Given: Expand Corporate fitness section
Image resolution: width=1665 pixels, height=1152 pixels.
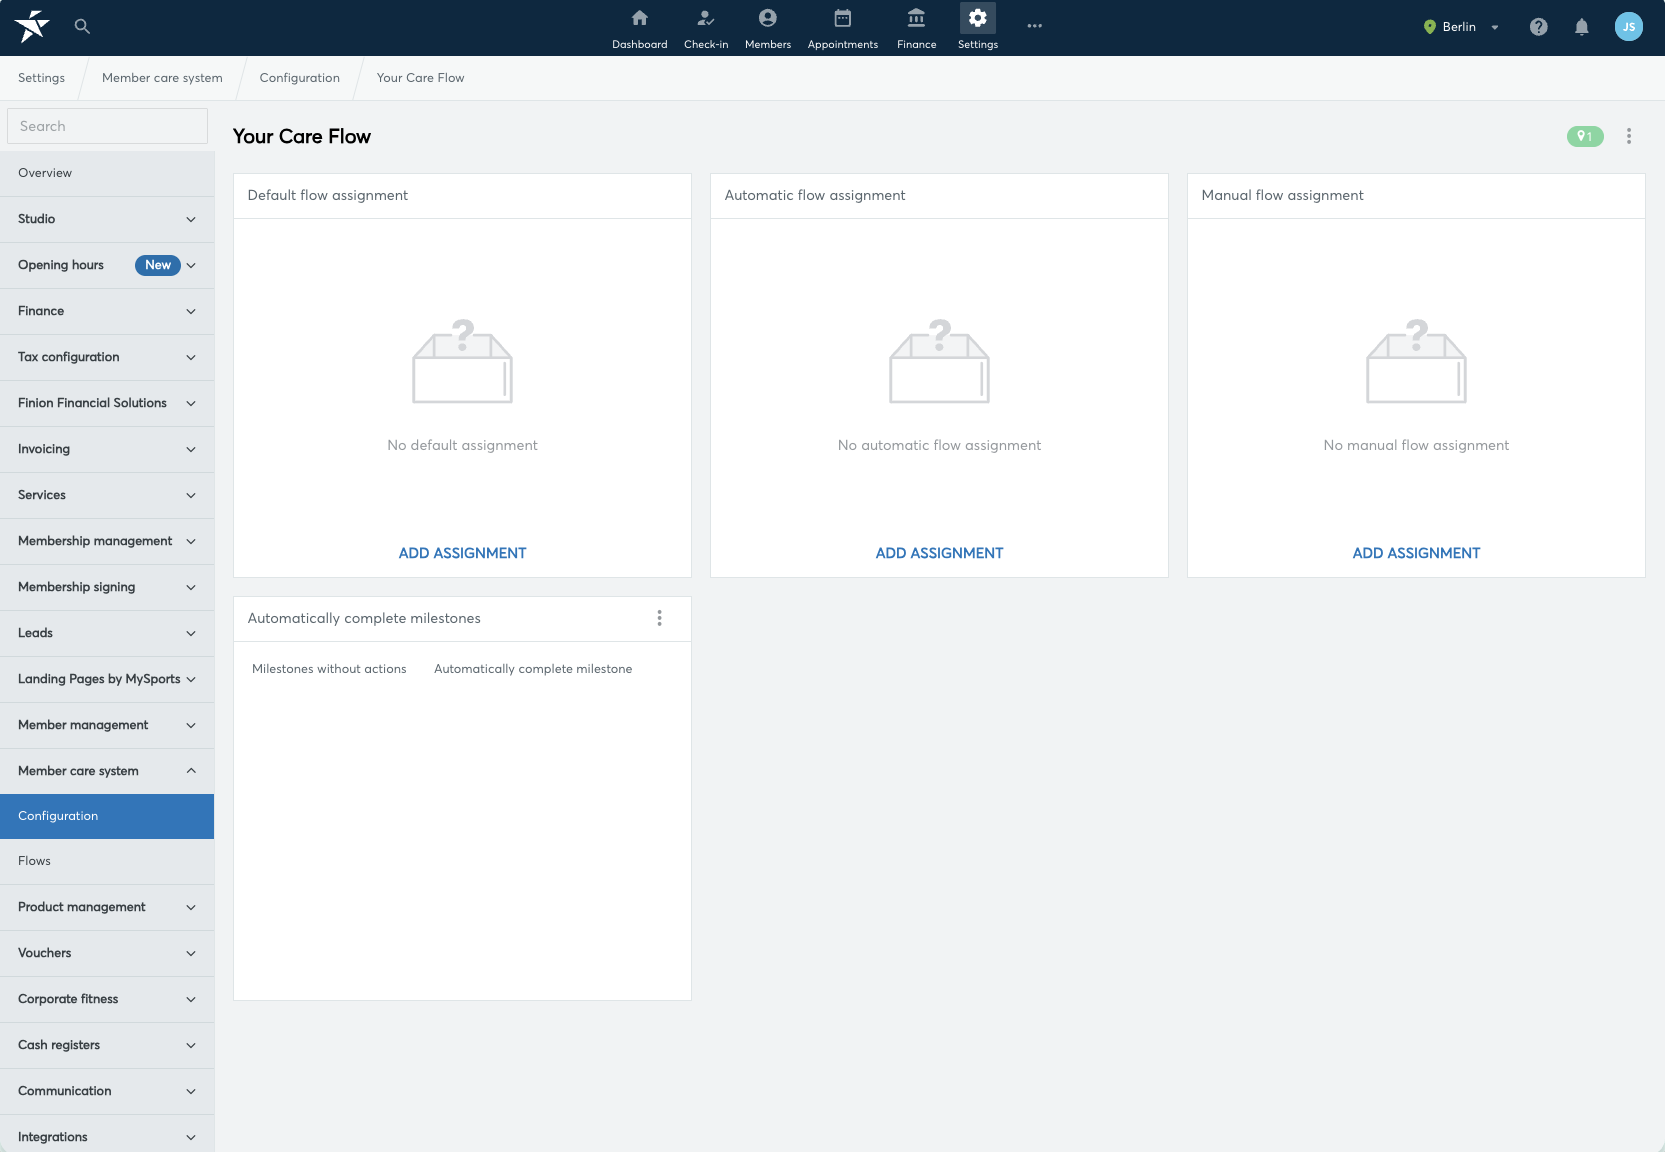Looking at the screenshot, I should pyautogui.click(x=107, y=999).
